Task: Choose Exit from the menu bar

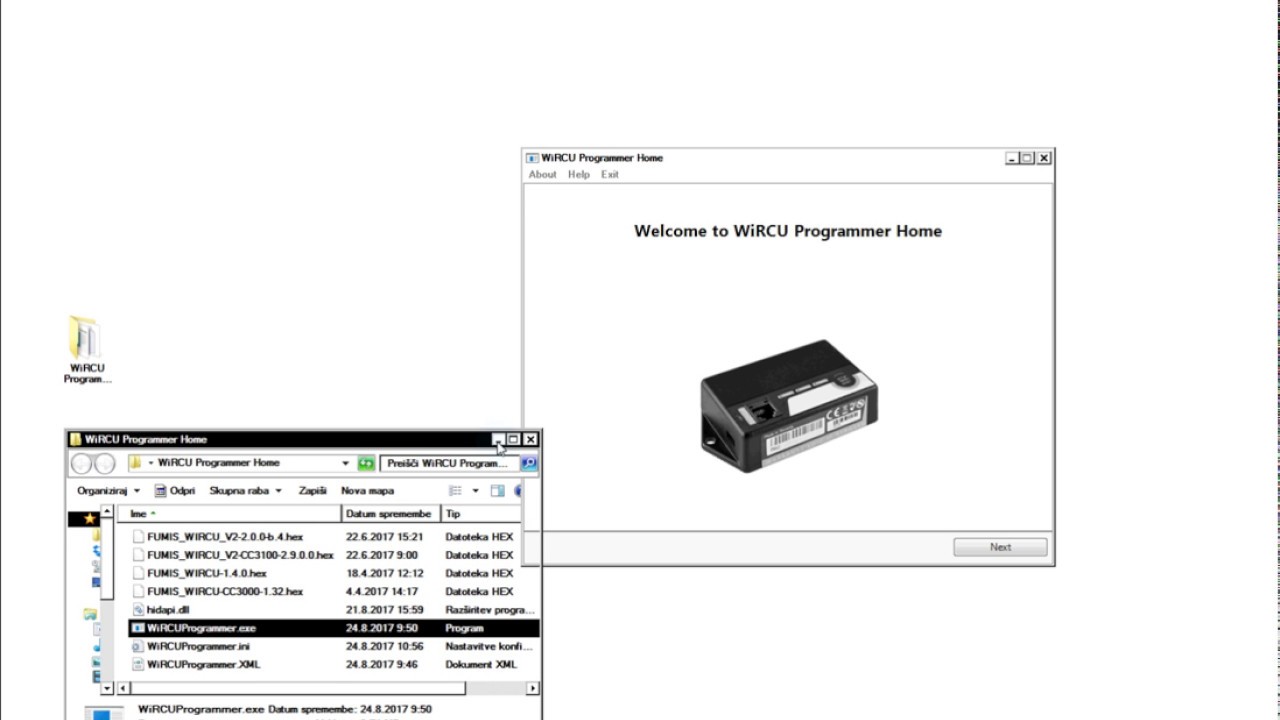Action: pos(610,174)
